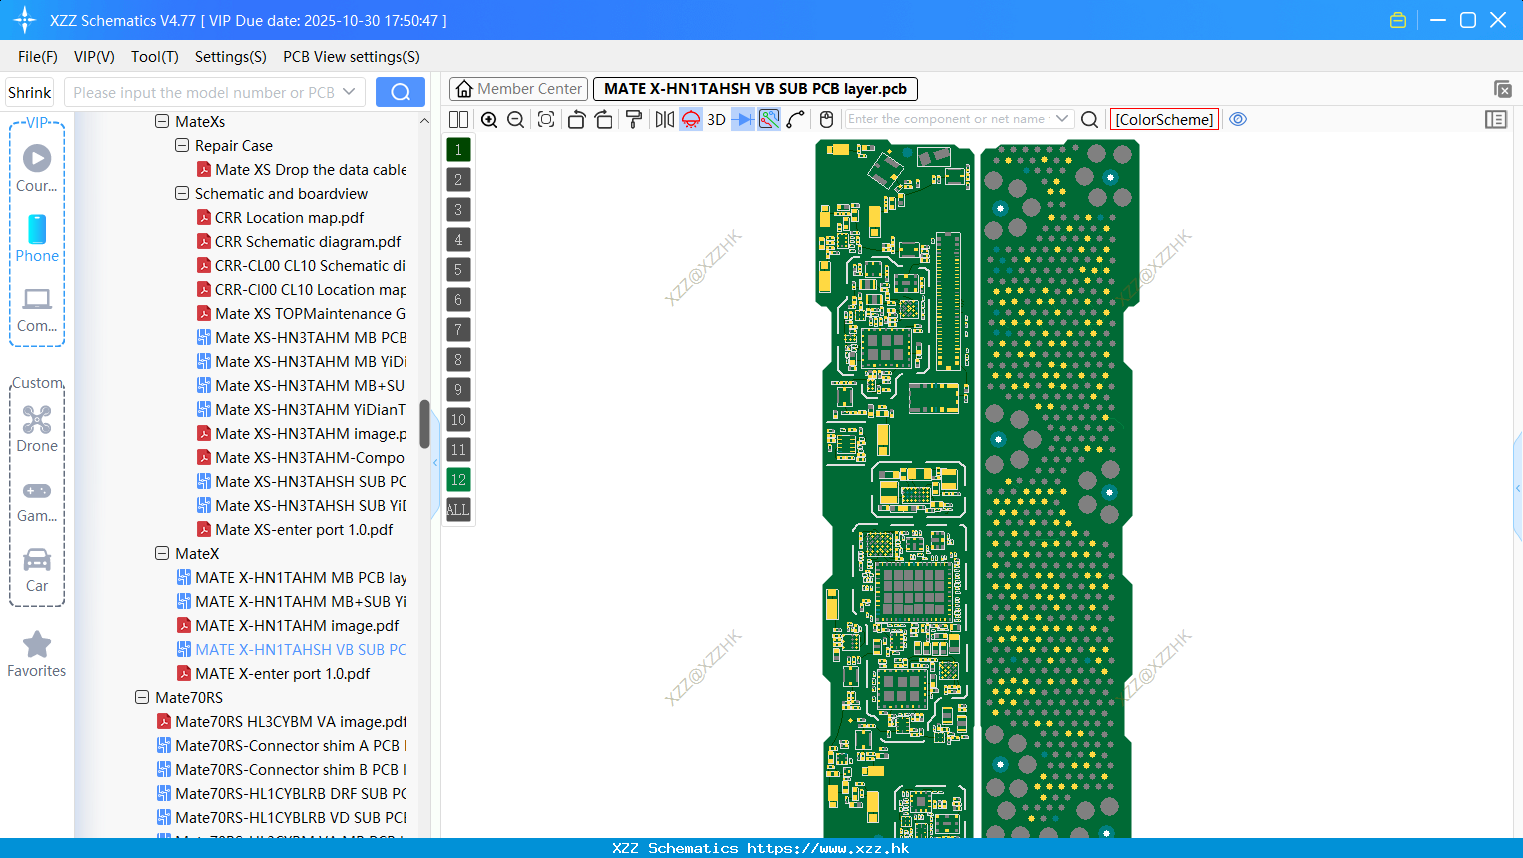Toggle the net routing display icon

click(769, 120)
